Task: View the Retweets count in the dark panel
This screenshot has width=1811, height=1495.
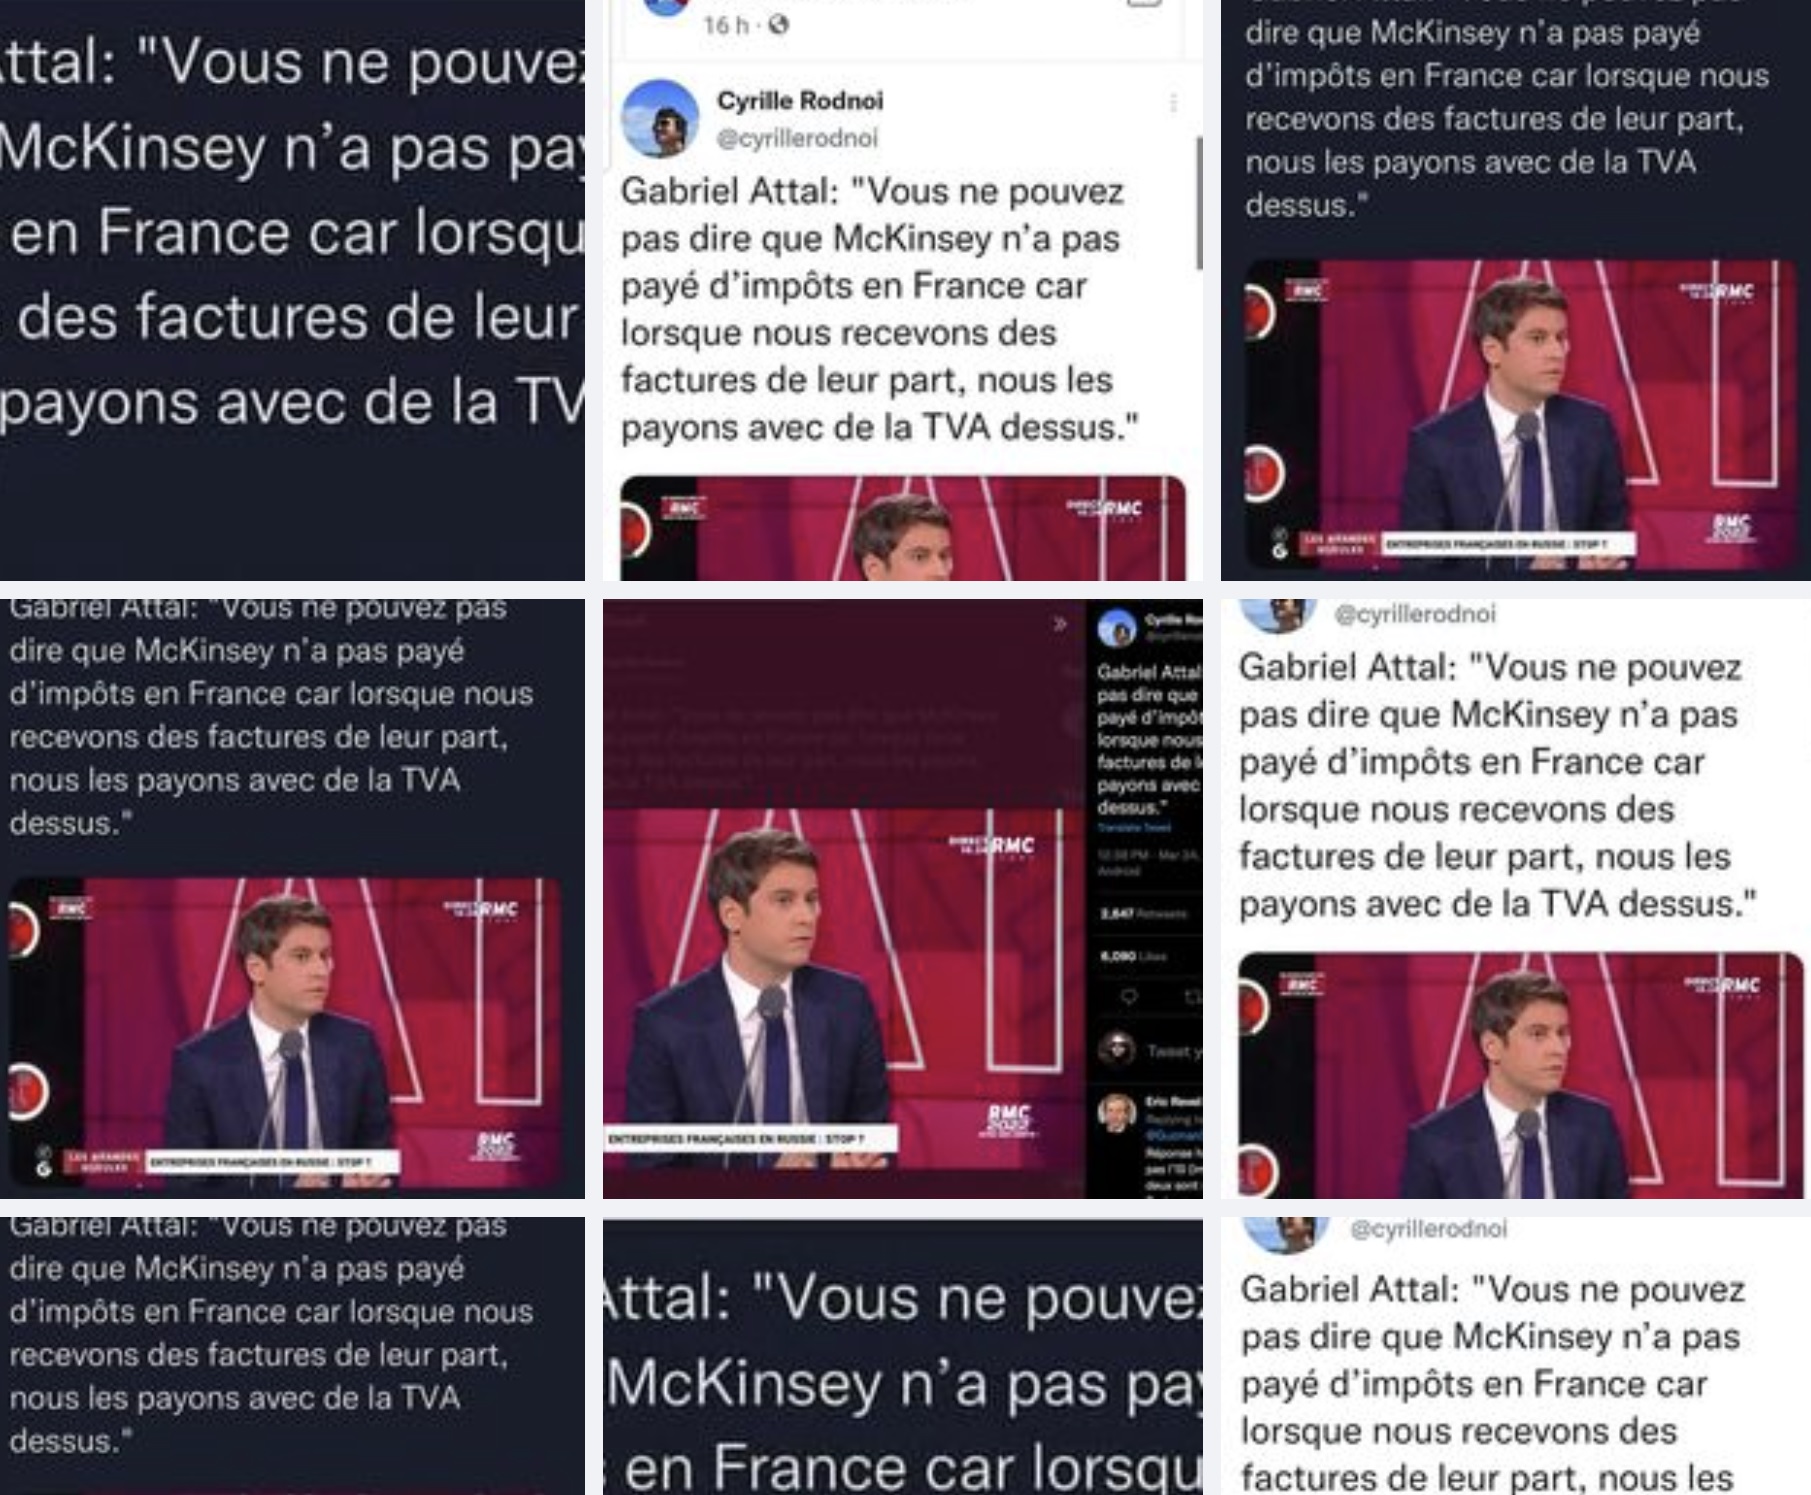Action: click(x=1143, y=913)
